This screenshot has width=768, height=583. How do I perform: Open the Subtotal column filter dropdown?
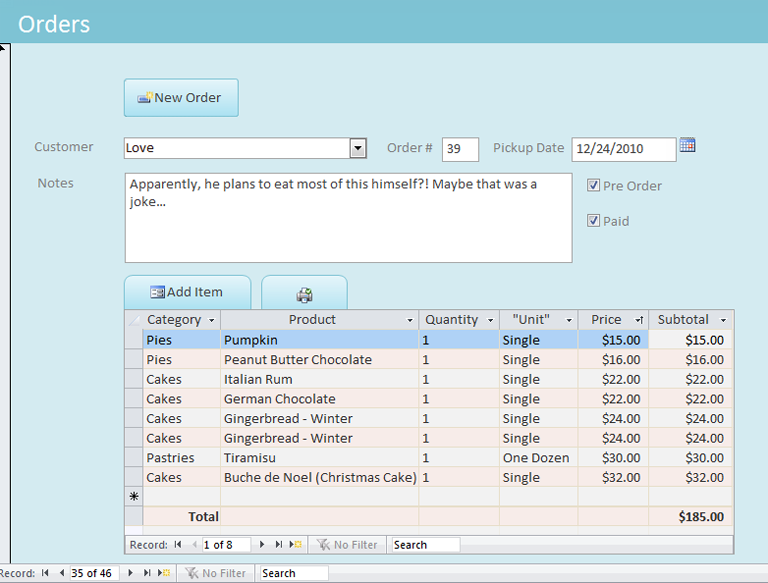pos(723,321)
